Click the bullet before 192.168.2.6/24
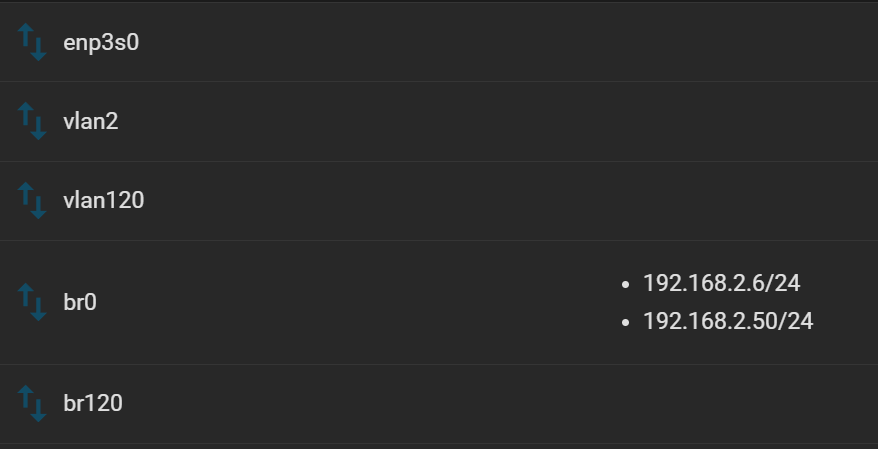Image resolution: width=878 pixels, height=449 pixels. [625, 285]
